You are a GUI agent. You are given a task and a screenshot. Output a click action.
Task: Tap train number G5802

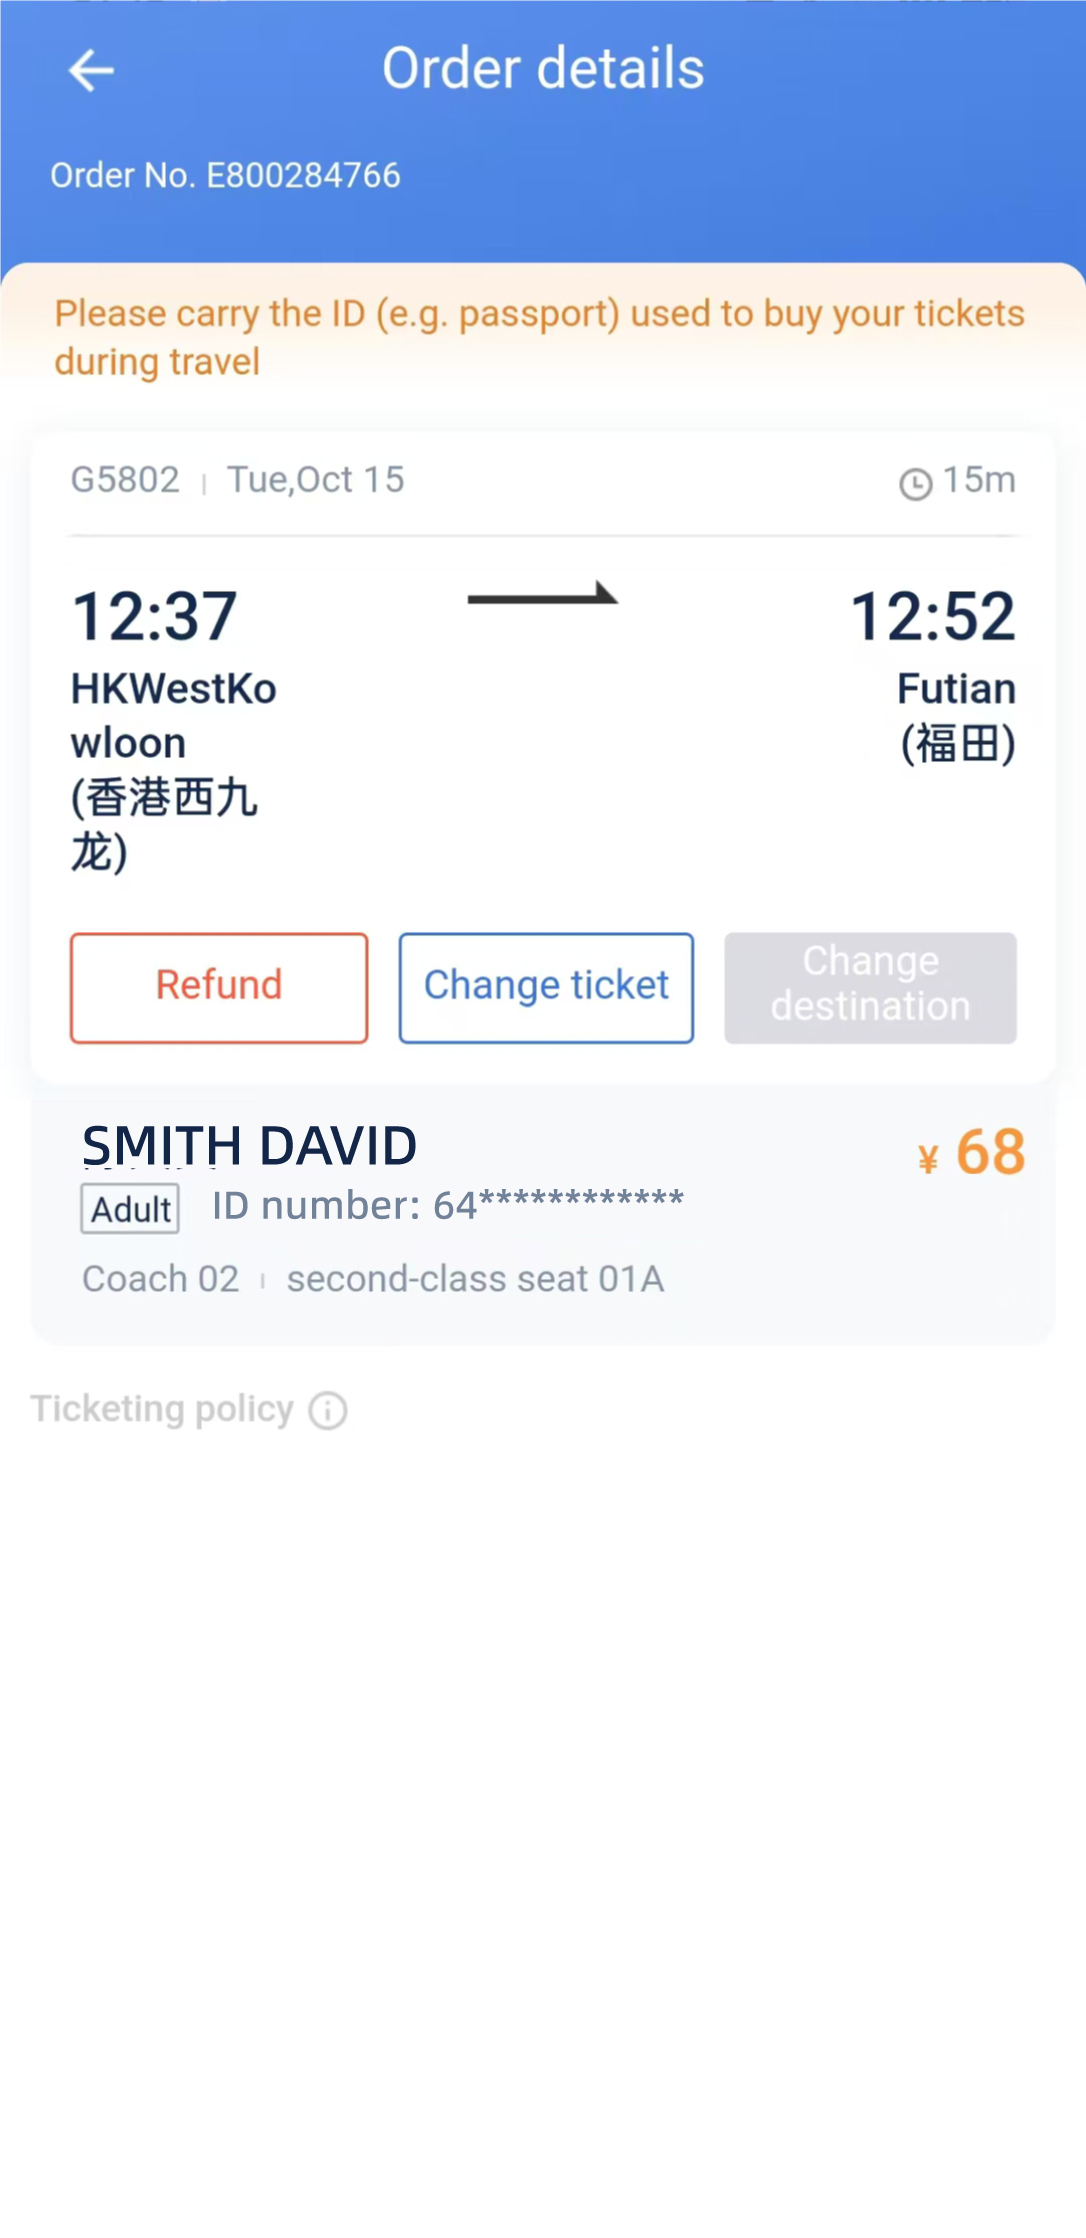125,480
